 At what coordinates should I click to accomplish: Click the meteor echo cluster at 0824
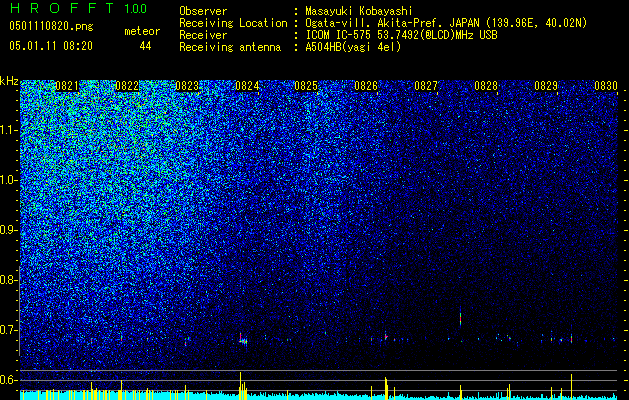(243, 340)
